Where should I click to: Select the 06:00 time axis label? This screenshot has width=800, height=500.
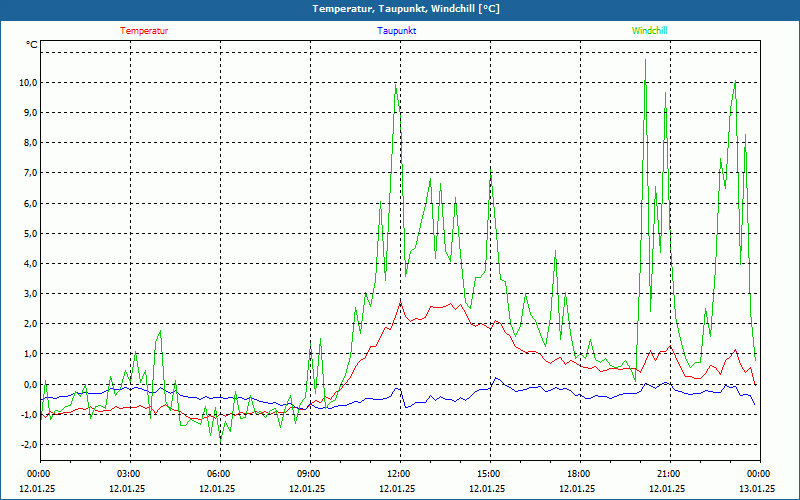coord(219,474)
